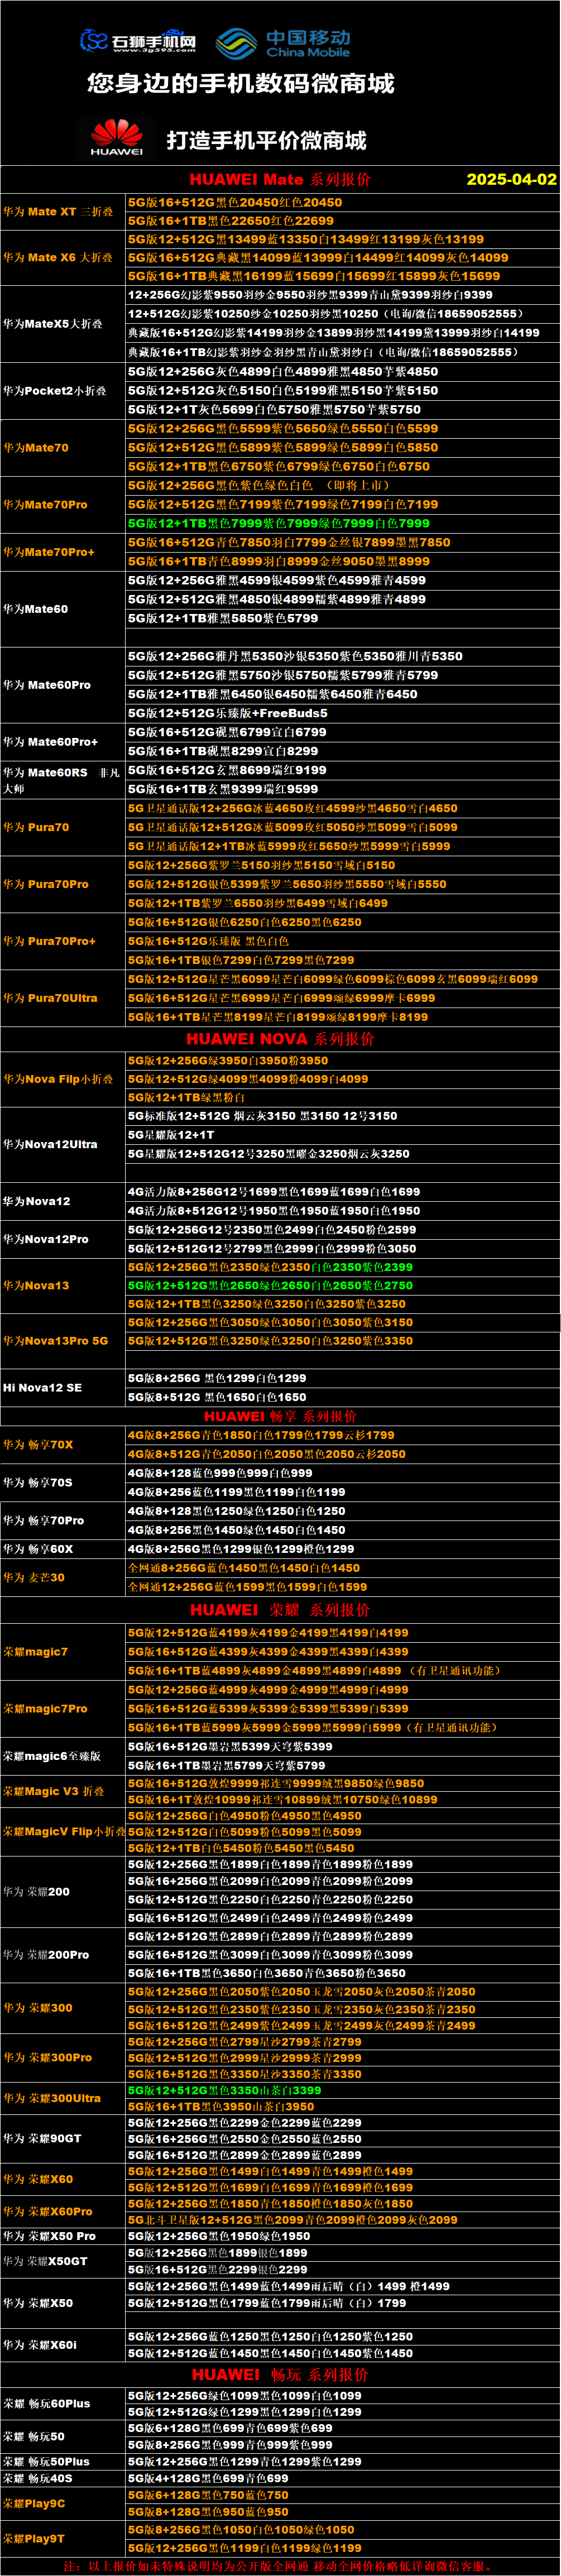The image size is (561, 2576).
Task: Click the HUAWEI 畅享 系列报价 section header
Action: point(280,1416)
